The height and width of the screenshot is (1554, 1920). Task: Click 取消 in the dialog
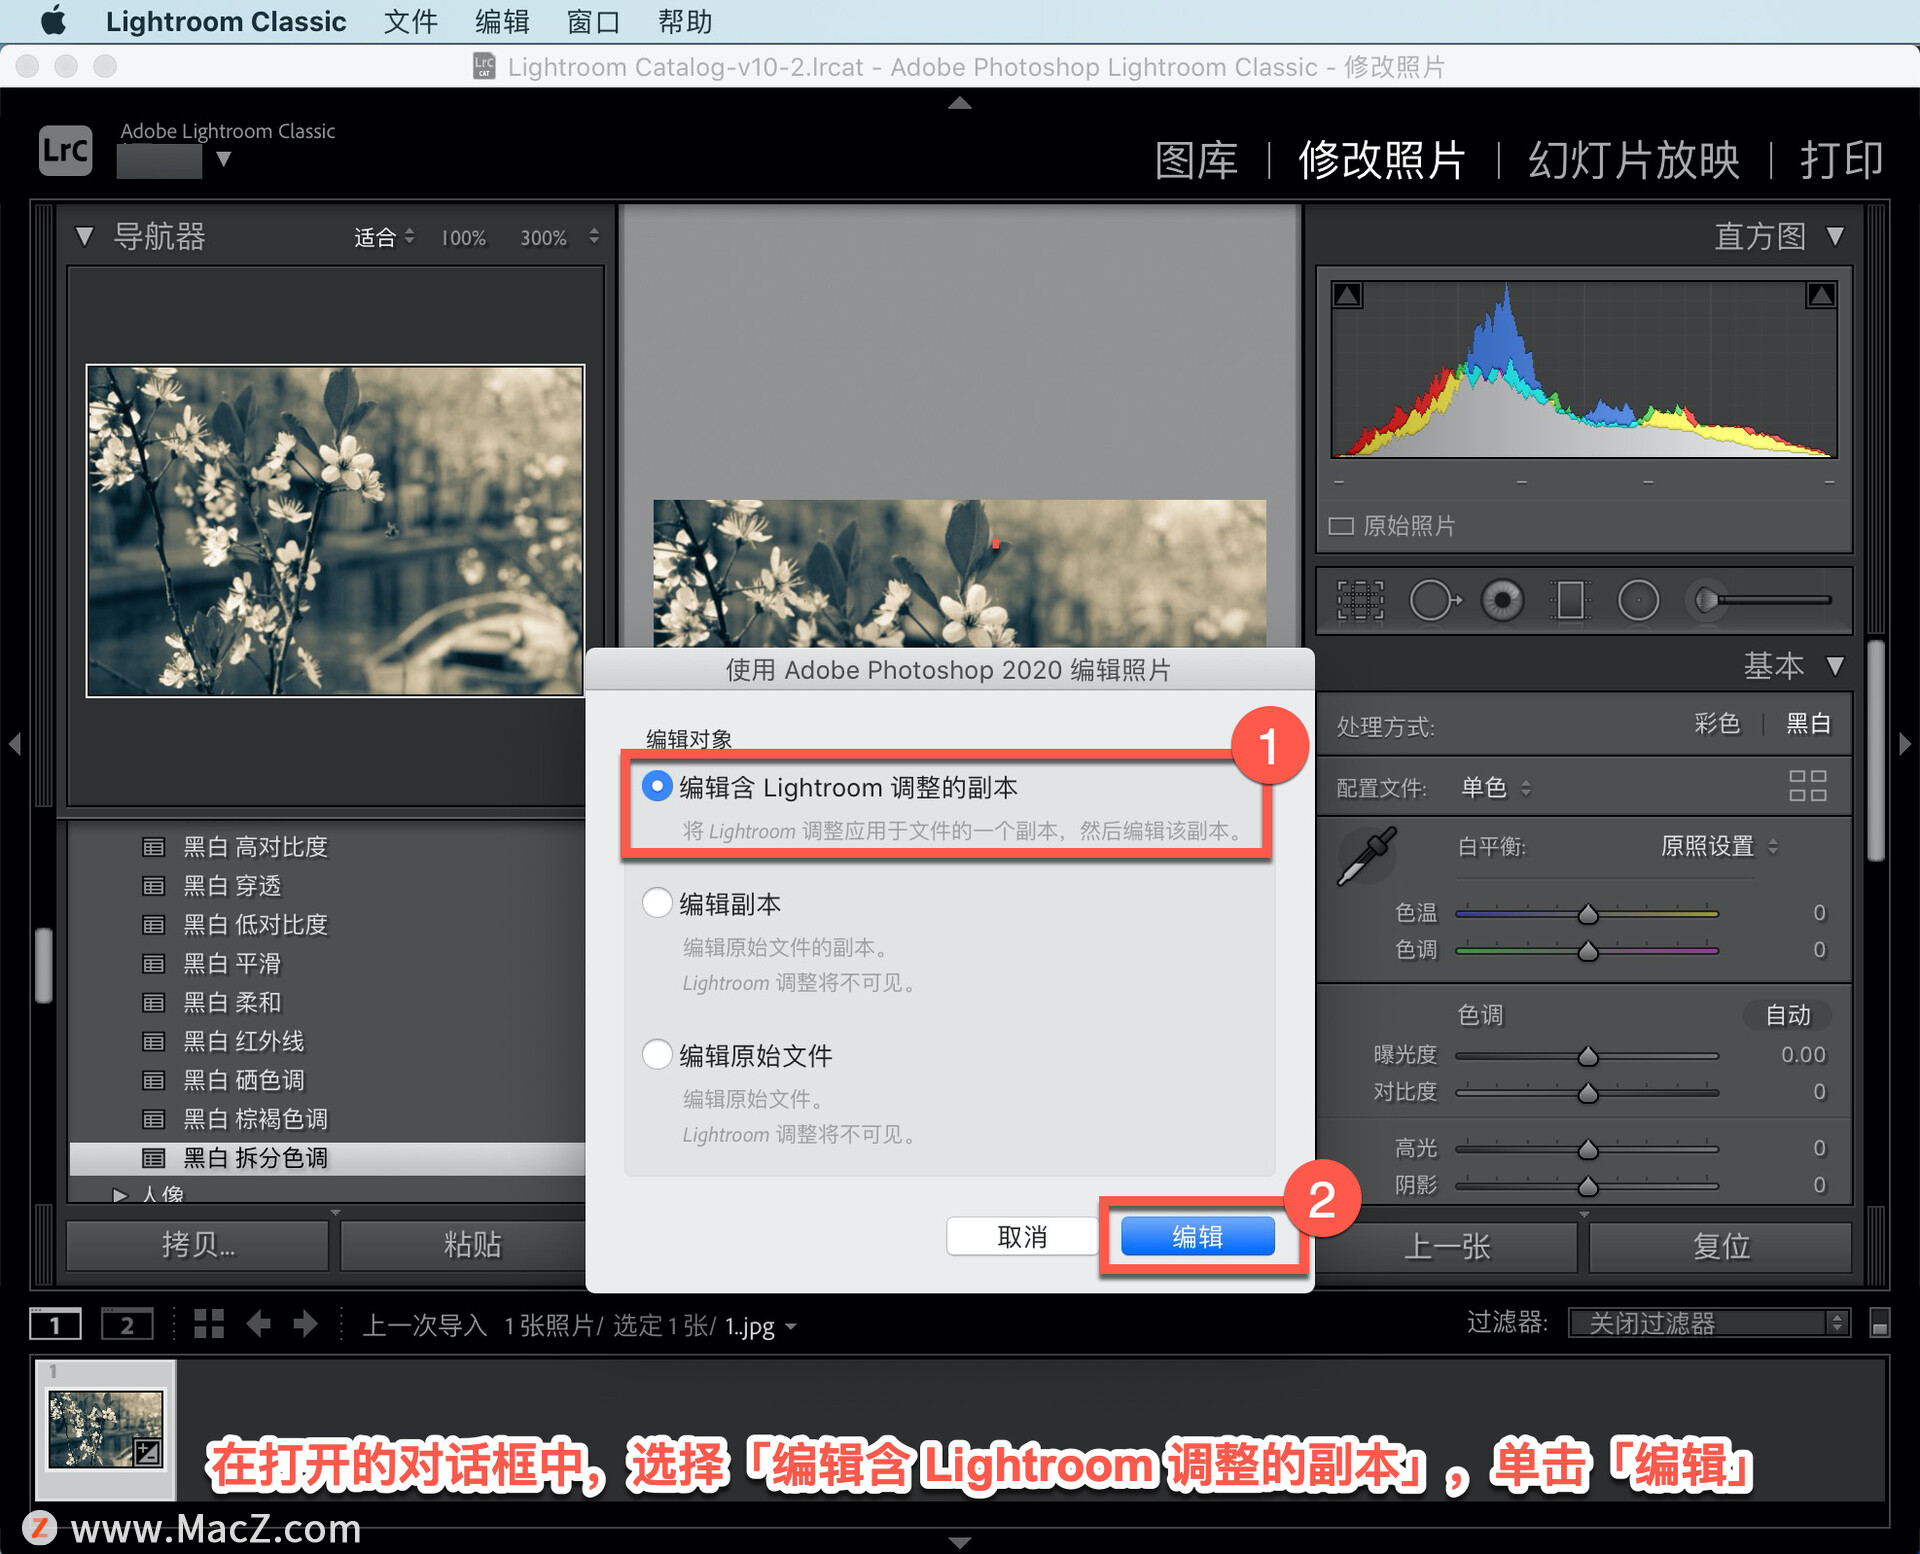[x=1022, y=1237]
